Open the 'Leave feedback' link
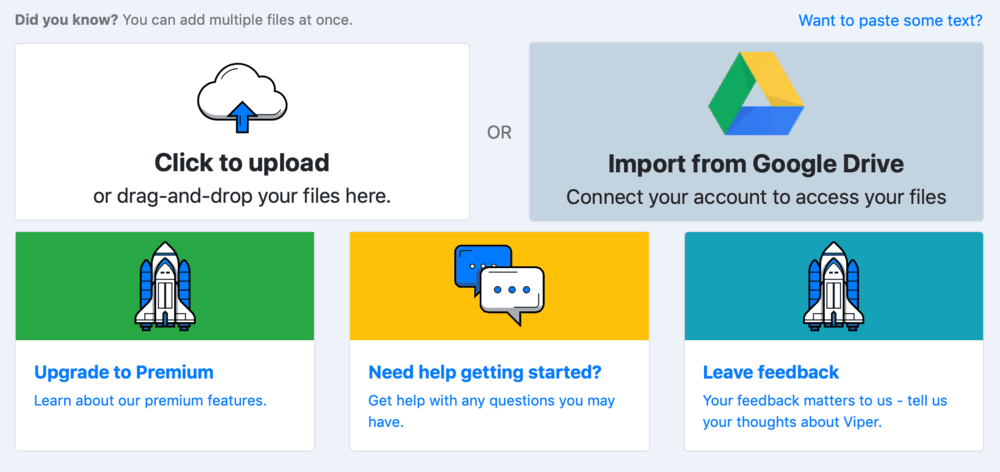Viewport: 1000px width, 472px height. coord(771,372)
